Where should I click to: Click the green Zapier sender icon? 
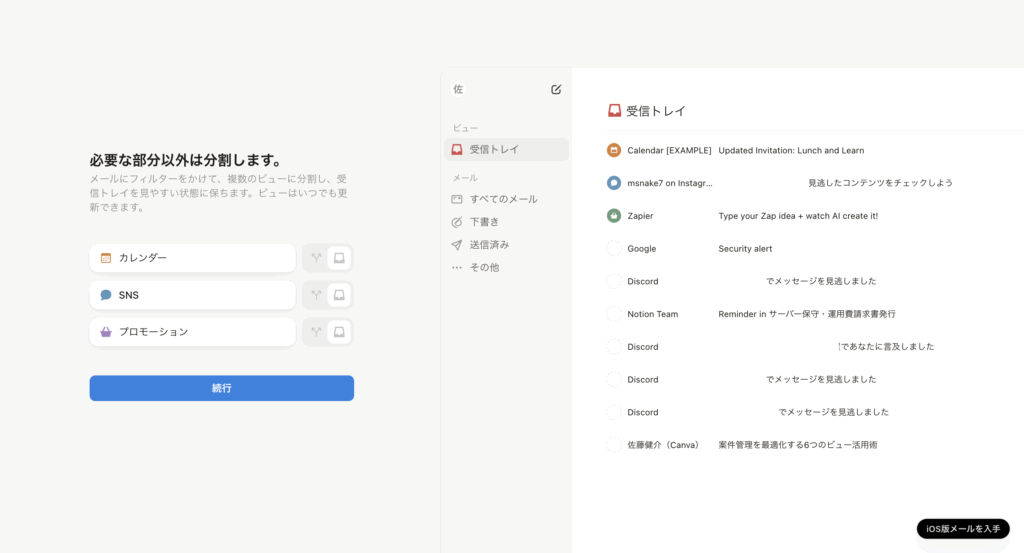point(614,215)
